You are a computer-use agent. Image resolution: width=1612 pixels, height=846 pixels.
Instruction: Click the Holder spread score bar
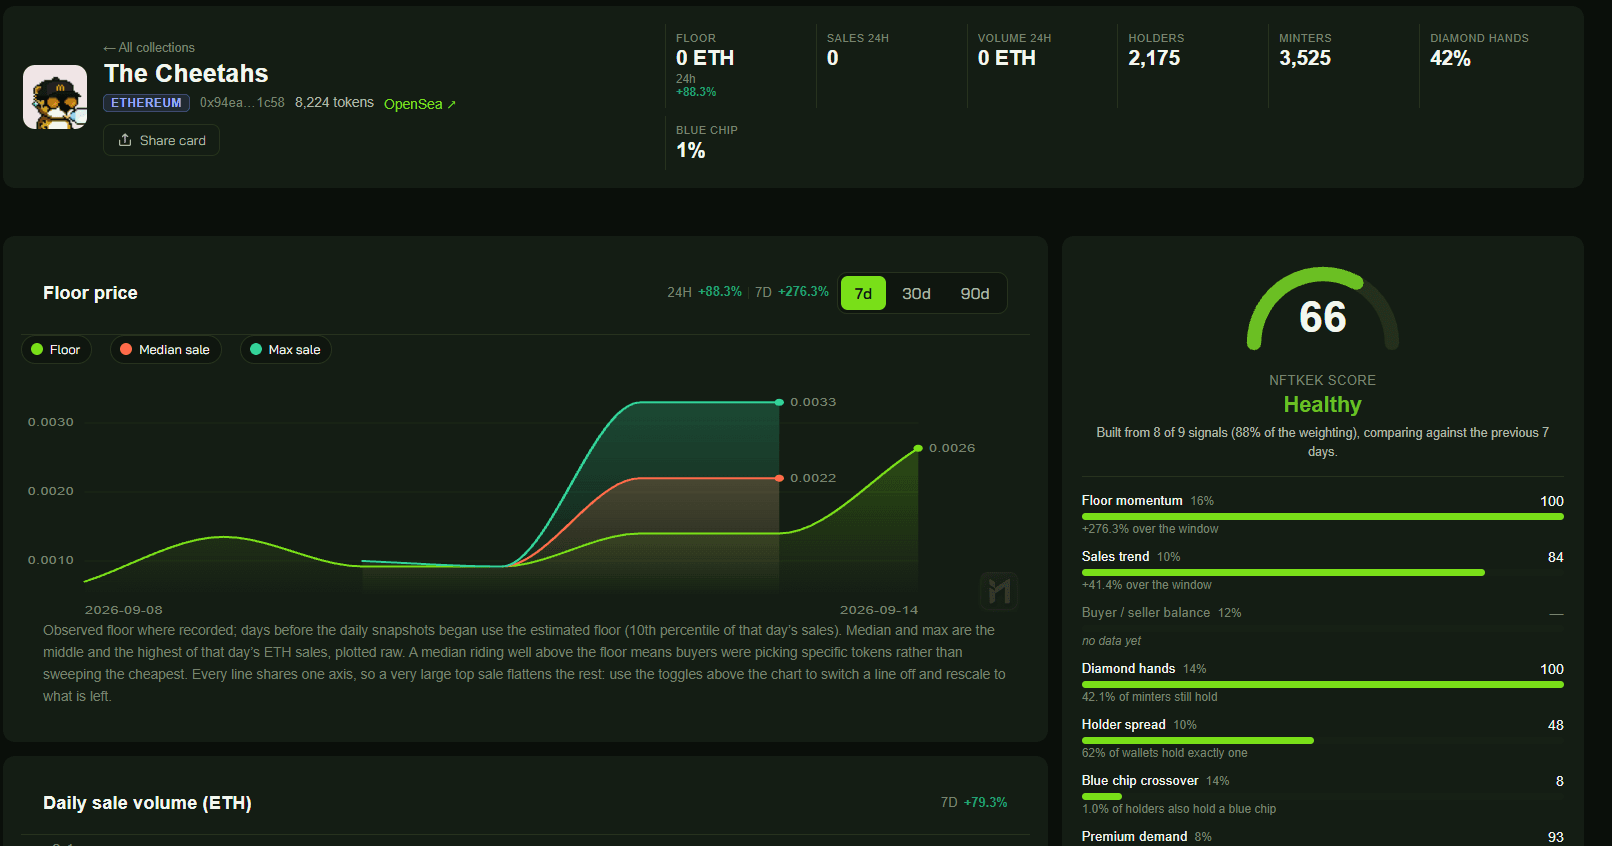click(x=1322, y=740)
